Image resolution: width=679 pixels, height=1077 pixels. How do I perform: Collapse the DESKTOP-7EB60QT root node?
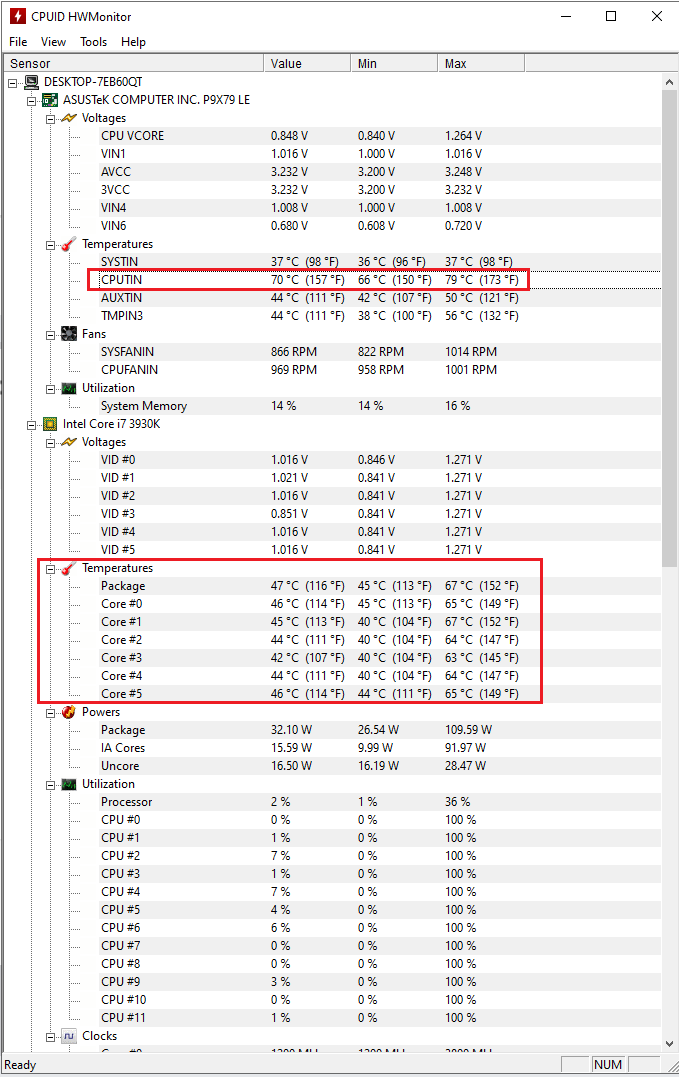click(x=13, y=82)
